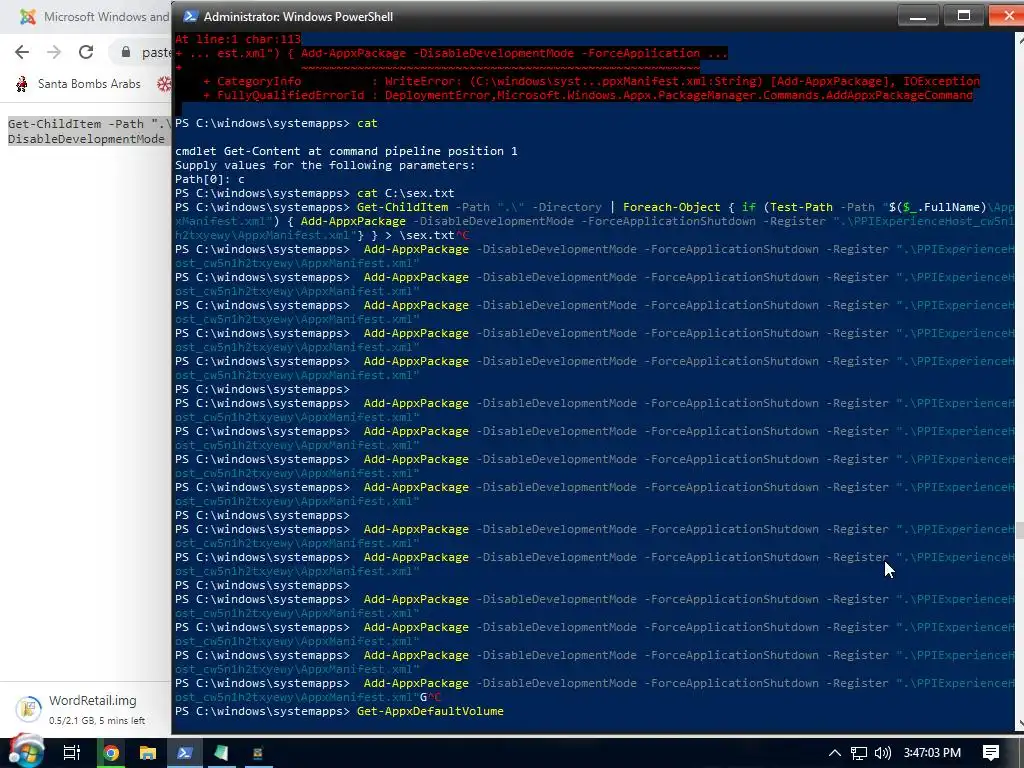This screenshot has width=1024, height=768.
Task: Switch to Chrome from the taskbar
Action: coord(111,753)
